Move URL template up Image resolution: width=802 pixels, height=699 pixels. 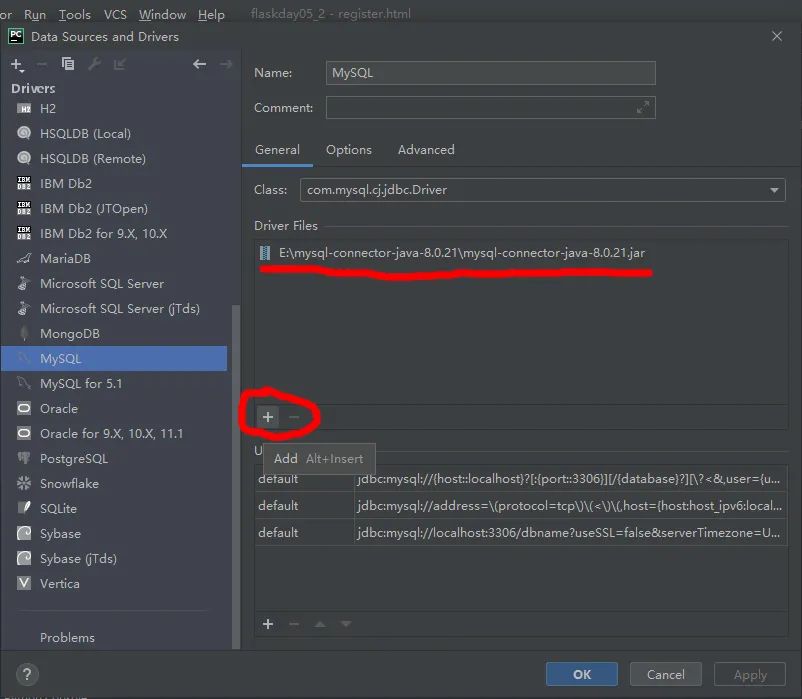coord(320,624)
